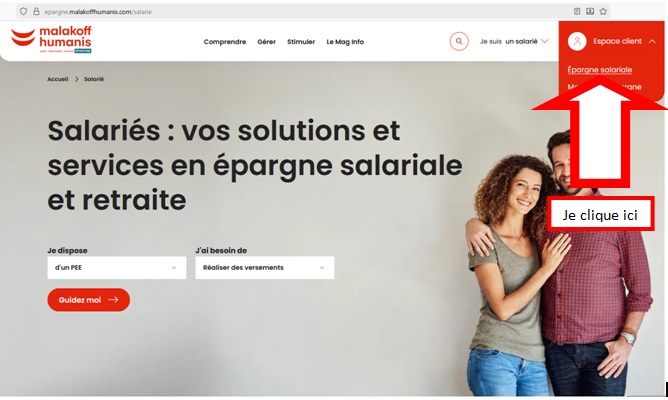Click the reader view icon in address bar
Viewport: 668px width, 400px height.
click(577, 12)
